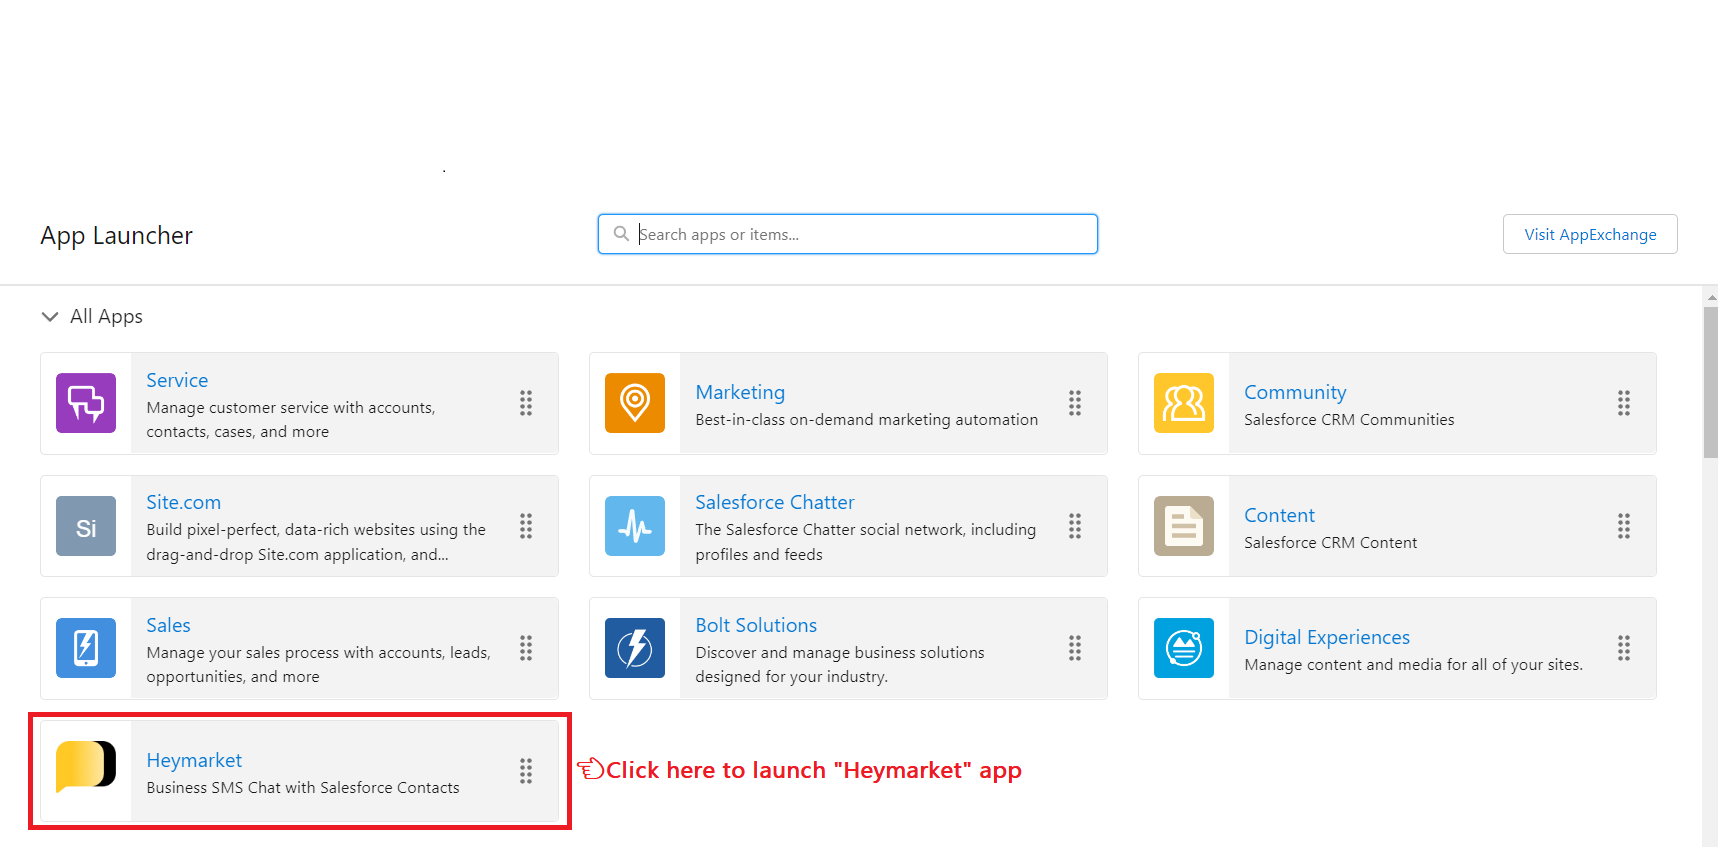The width and height of the screenshot is (1719, 847).
Task: Open the Digital Experiences link
Action: pyautogui.click(x=1327, y=637)
